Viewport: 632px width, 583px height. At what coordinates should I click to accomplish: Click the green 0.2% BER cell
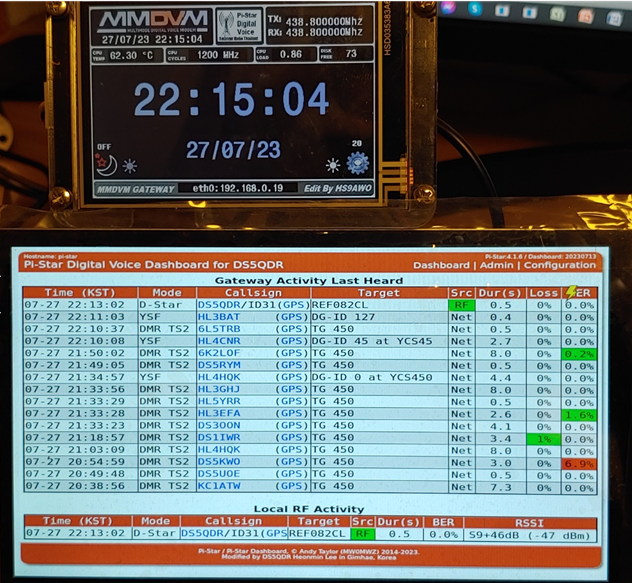[579, 354]
